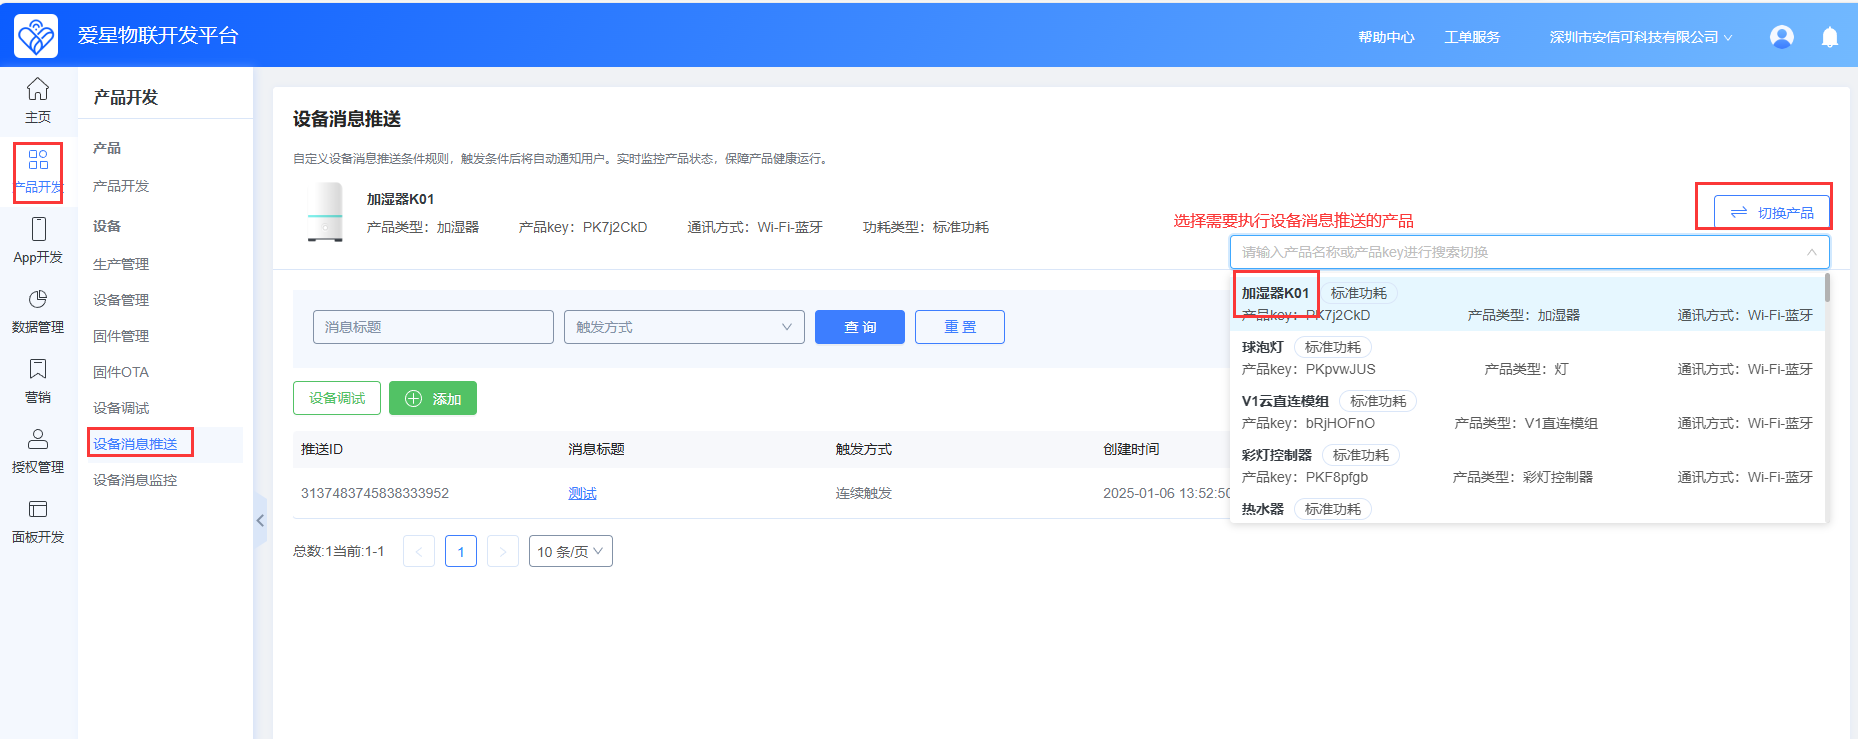Select 设备消息推送 in the sidebar
Image resolution: width=1858 pixels, height=739 pixels.
pyautogui.click(x=135, y=444)
